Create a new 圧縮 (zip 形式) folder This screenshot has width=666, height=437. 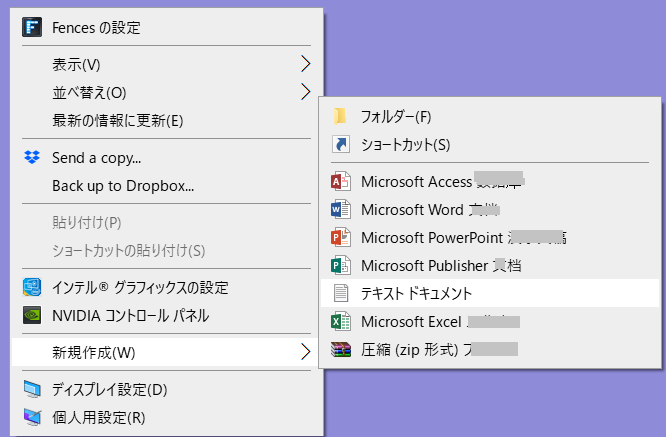pos(490,350)
